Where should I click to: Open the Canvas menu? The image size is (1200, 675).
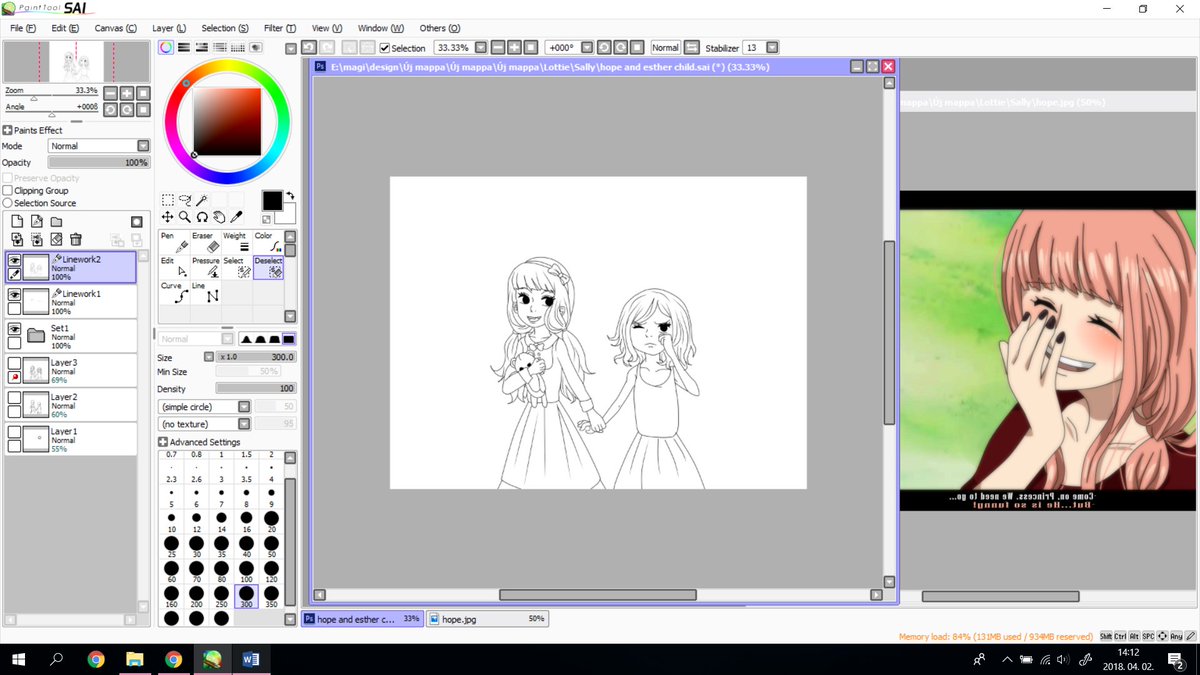[116, 28]
